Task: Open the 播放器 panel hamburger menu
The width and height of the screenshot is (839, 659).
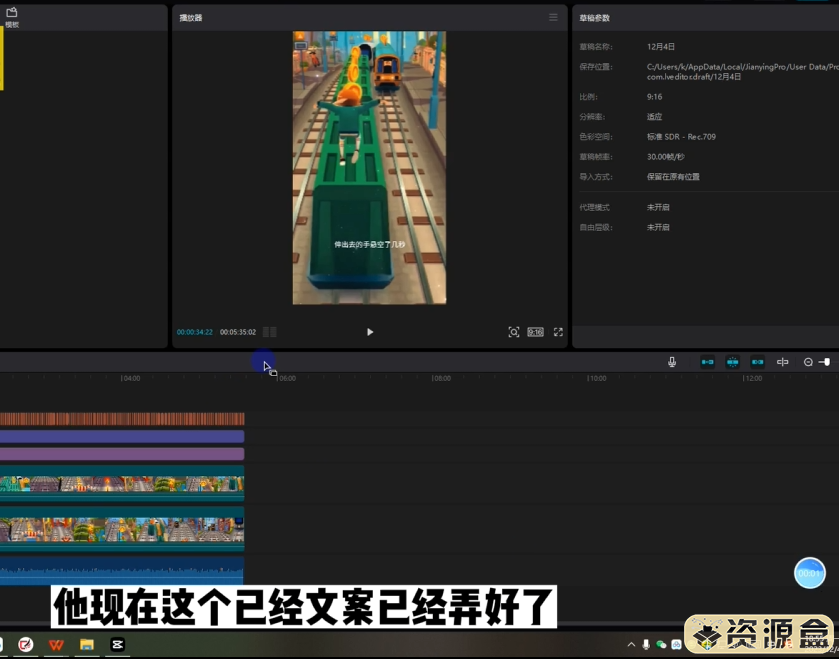Action: tap(553, 18)
